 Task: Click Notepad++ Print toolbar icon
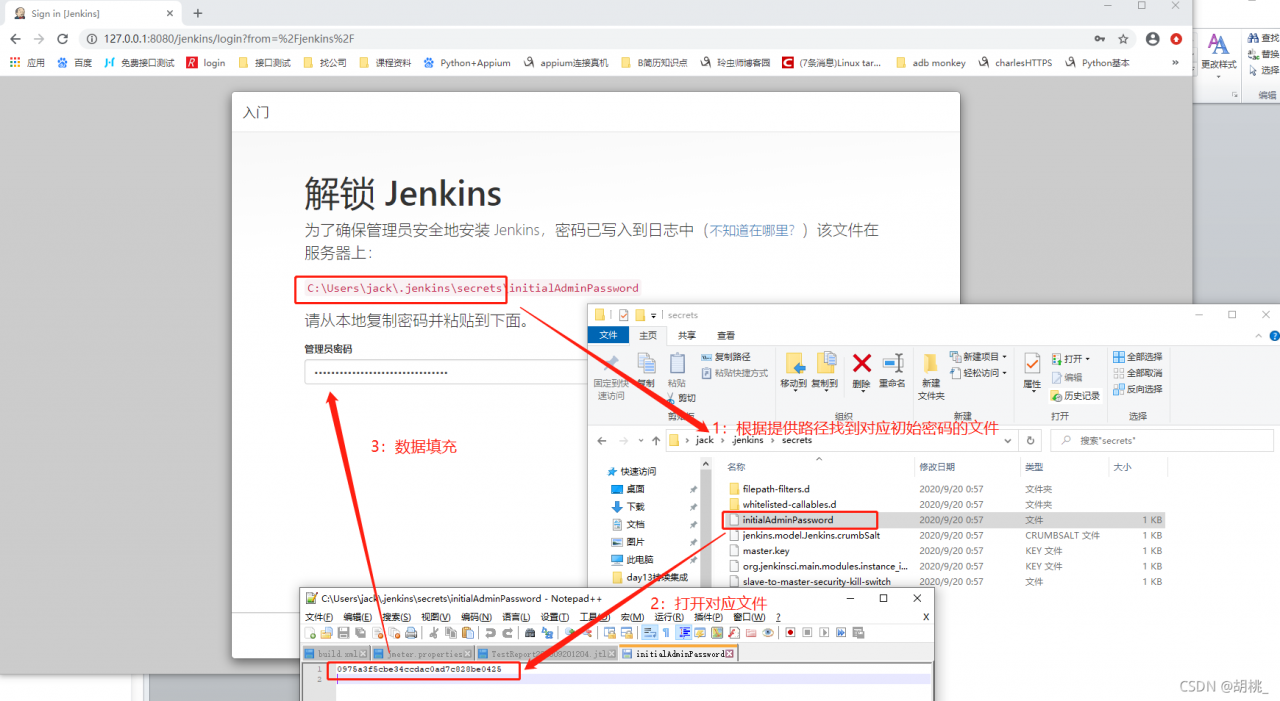[411, 633]
